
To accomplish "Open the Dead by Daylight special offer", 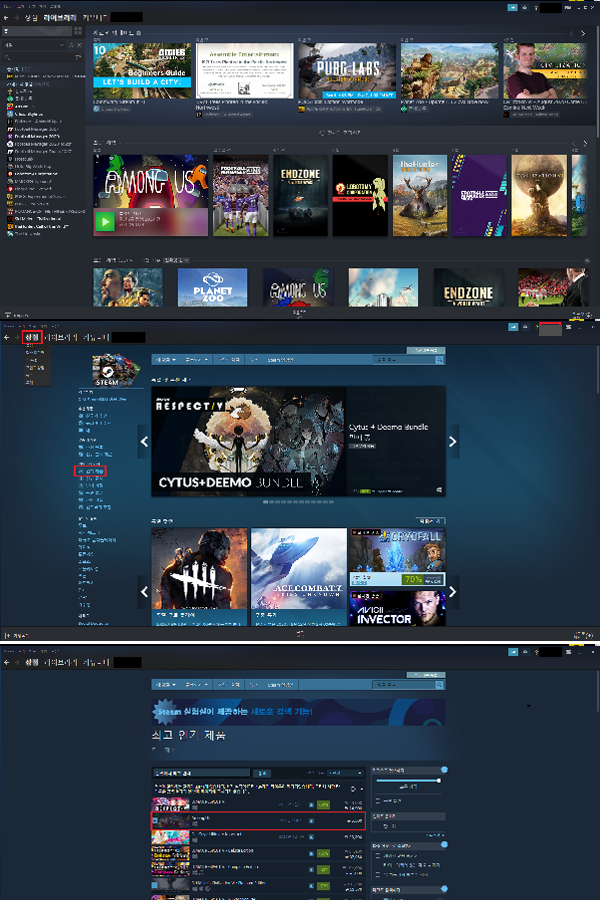I will click(x=199, y=577).
